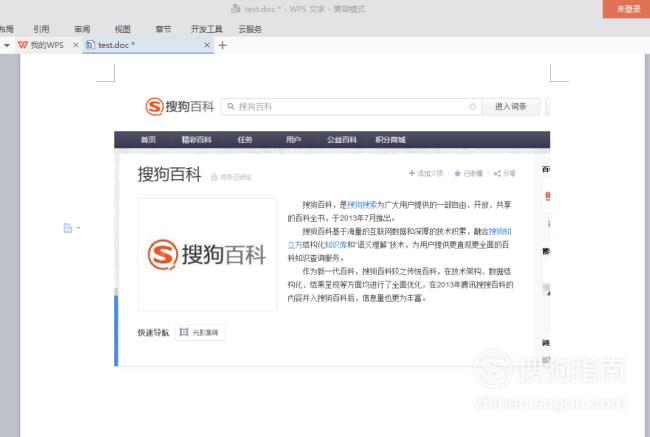This screenshot has height=437, width=650.
Task: Click 精彩百科 in the navigation bar
Action: click(196, 140)
